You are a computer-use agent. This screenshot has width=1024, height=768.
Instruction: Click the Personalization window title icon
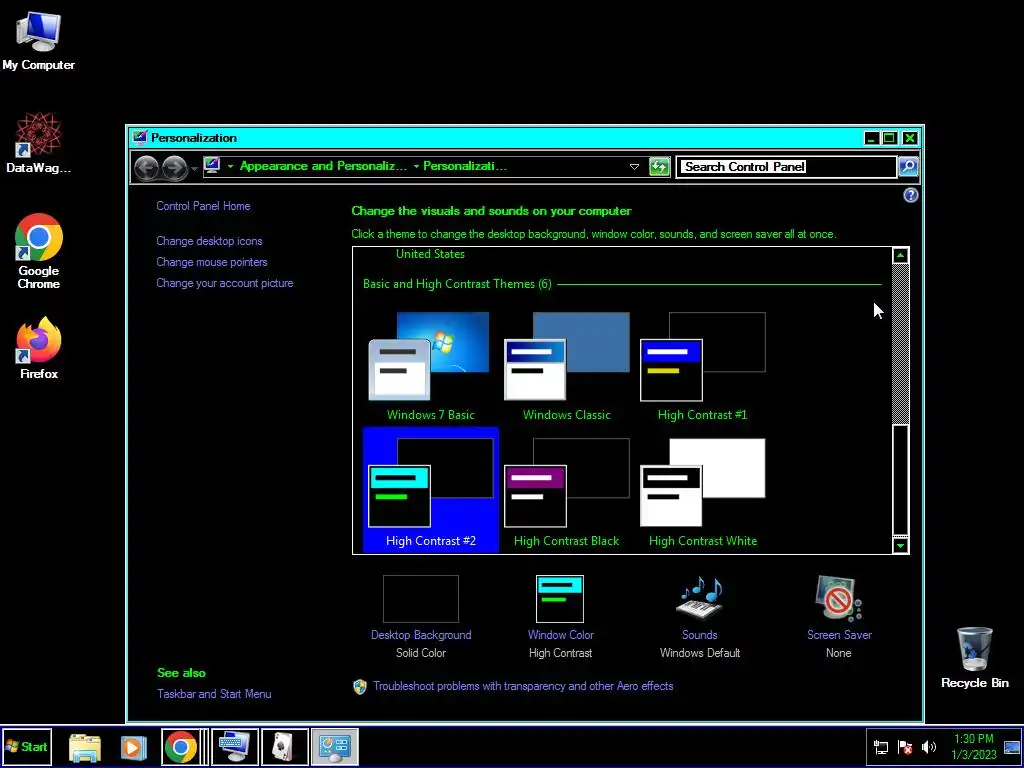[139, 137]
